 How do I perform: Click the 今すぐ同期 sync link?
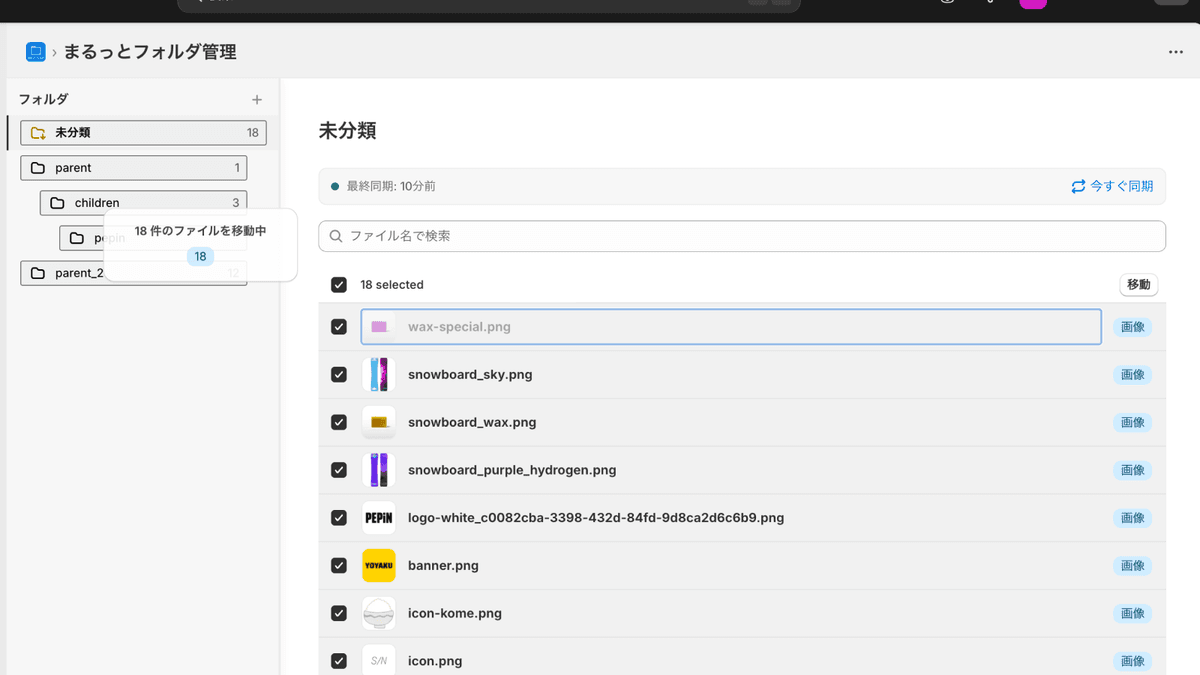(1120, 186)
